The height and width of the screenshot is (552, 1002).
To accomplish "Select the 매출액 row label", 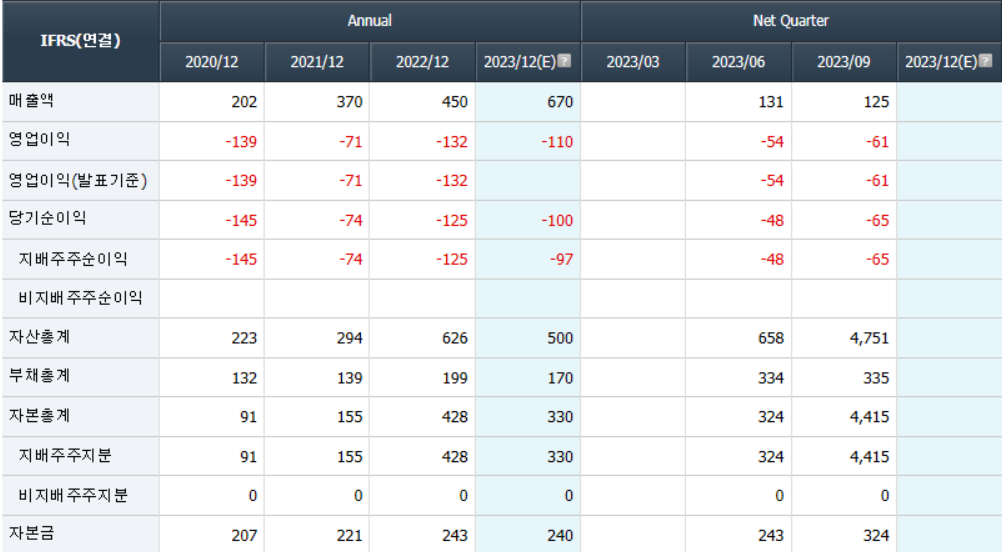I will (x=31, y=101).
